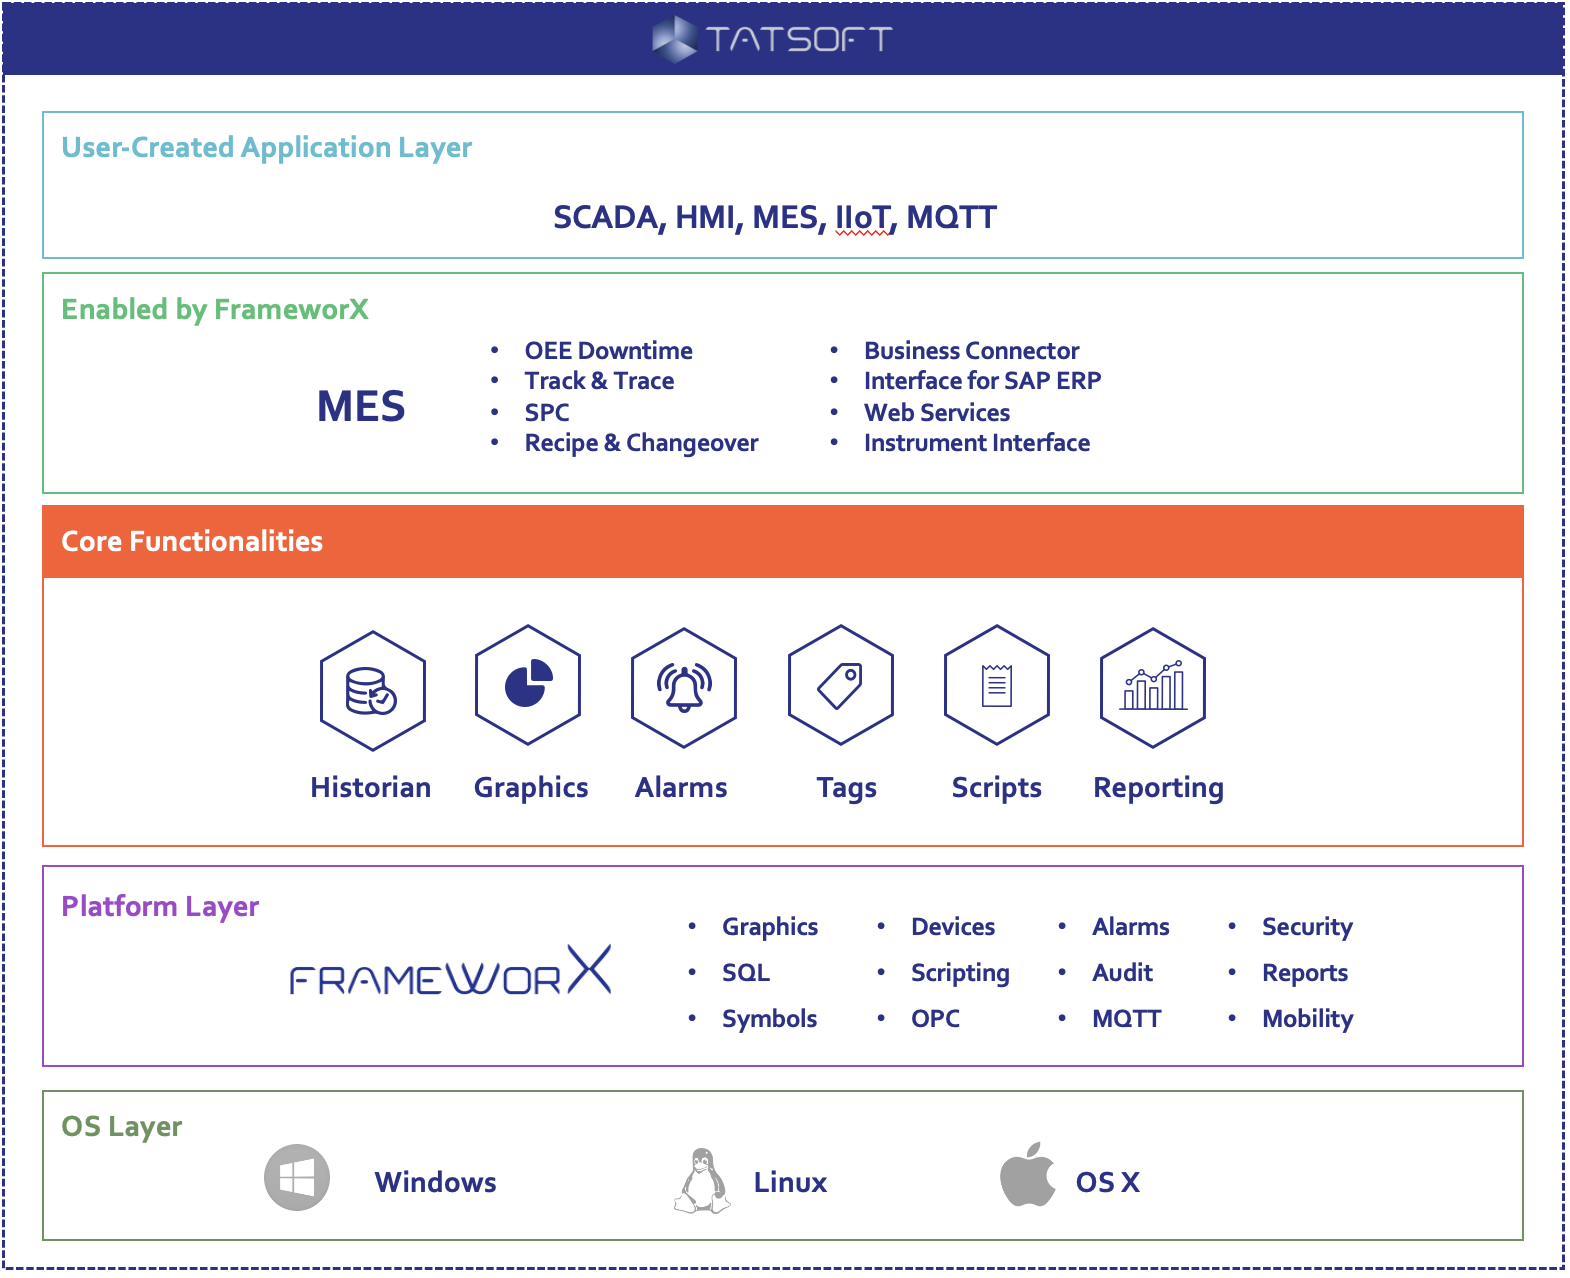The image size is (1570, 1278).
Task: Click Mobility in the Platform Layer list
Action: (x=1307, y=1019)
